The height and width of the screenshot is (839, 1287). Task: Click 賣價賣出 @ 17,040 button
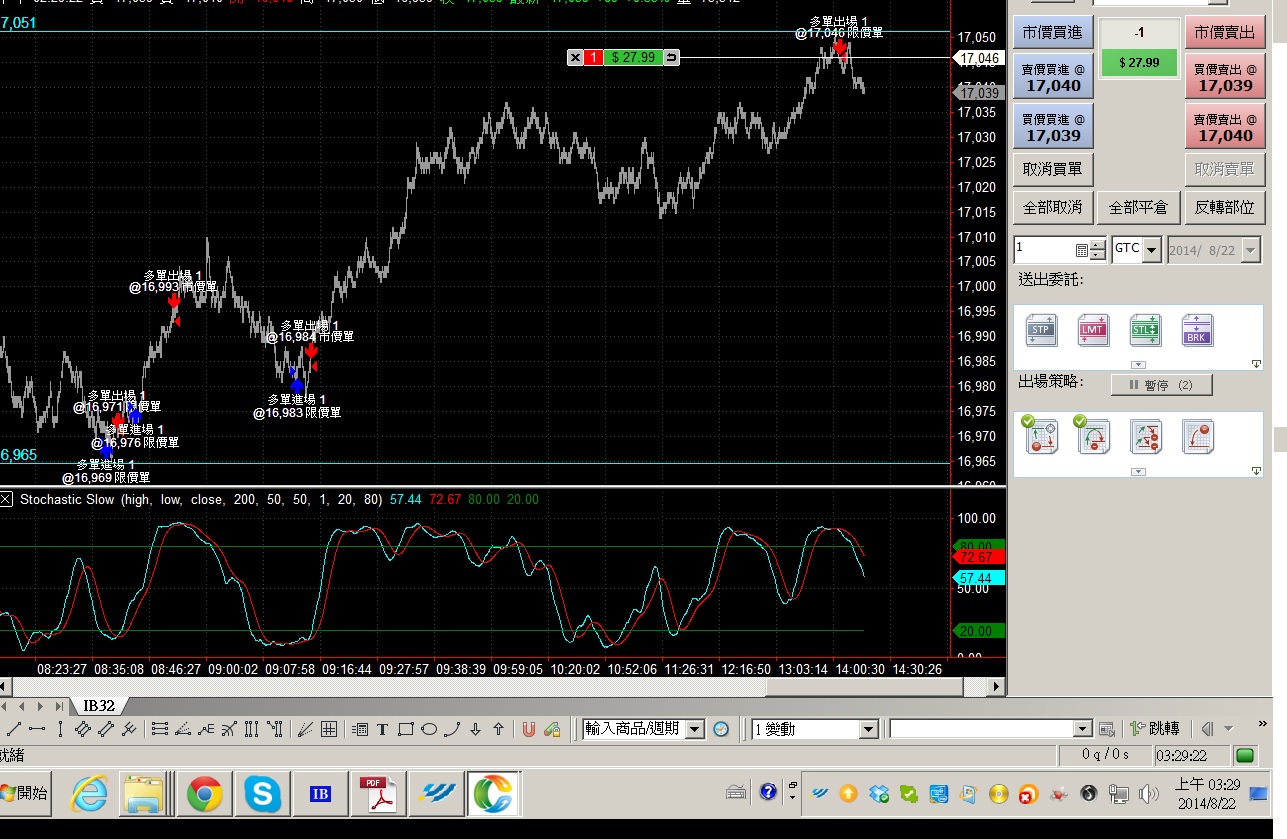[x=1225, y=127]
